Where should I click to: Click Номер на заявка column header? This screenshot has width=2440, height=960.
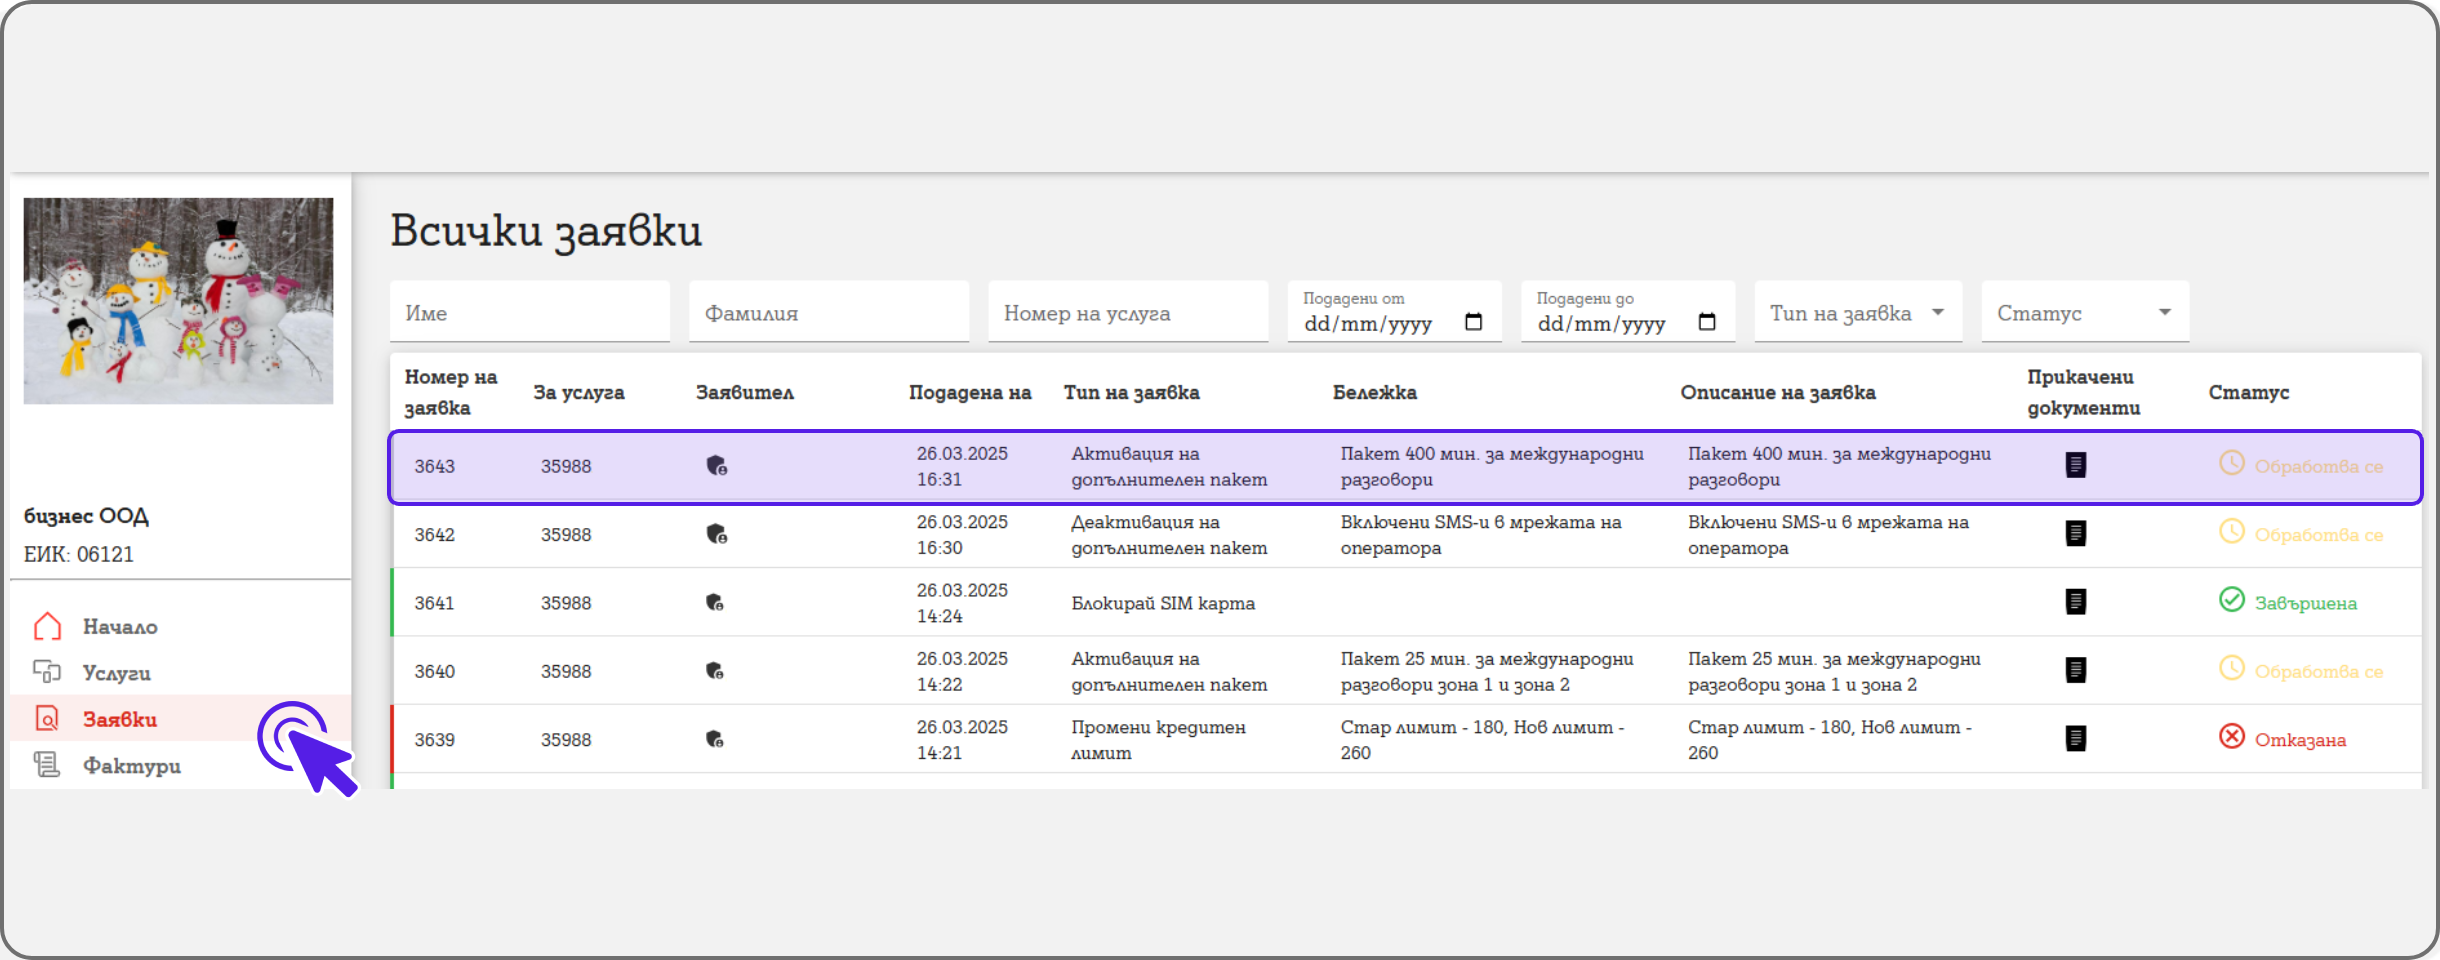point(451,392)
